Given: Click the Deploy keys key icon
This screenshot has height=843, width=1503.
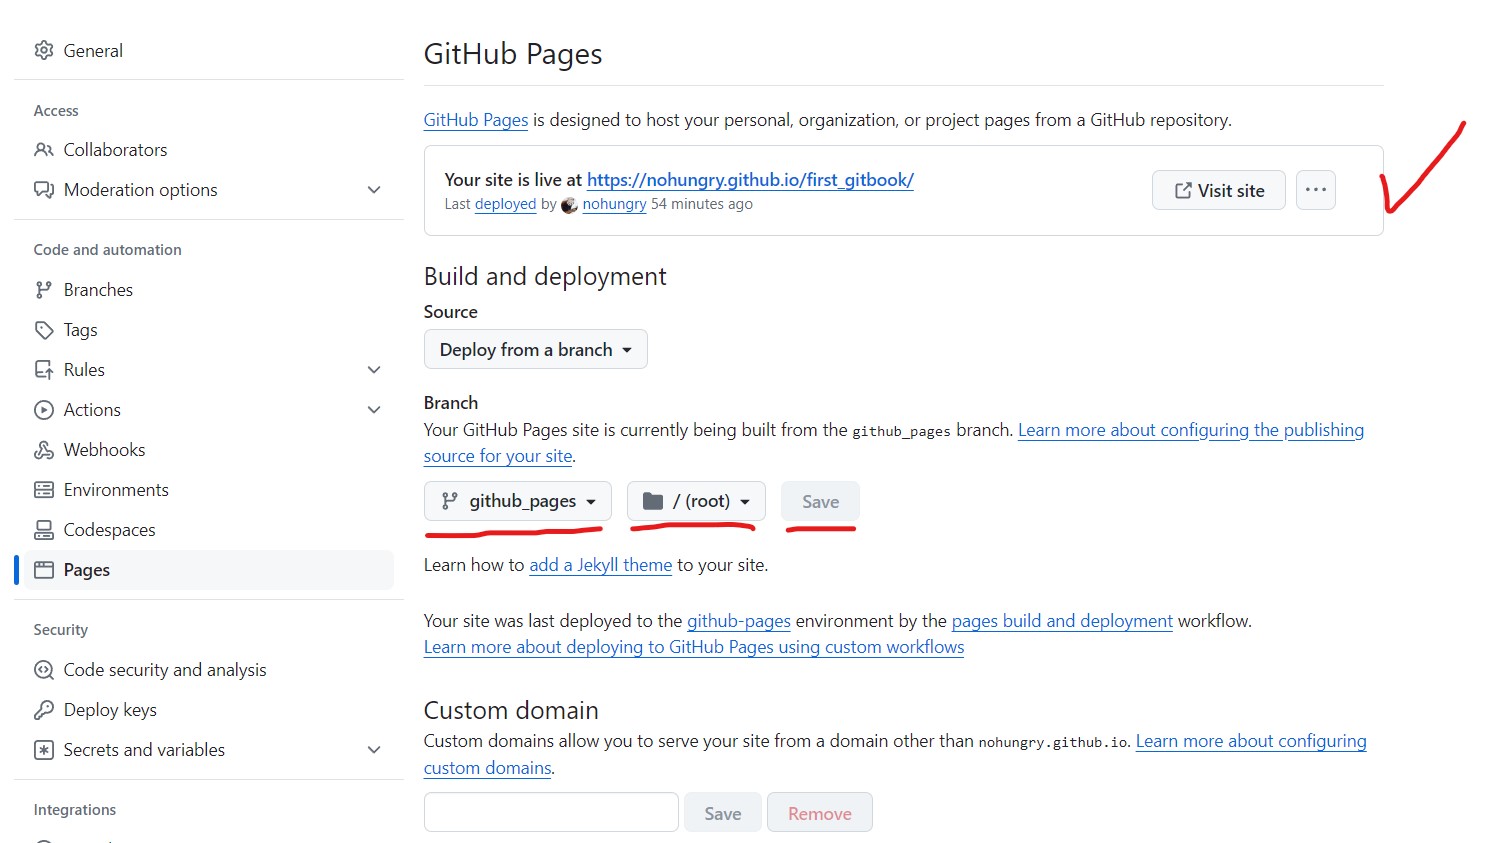Looking at the screenshot, I should point(44,710).
